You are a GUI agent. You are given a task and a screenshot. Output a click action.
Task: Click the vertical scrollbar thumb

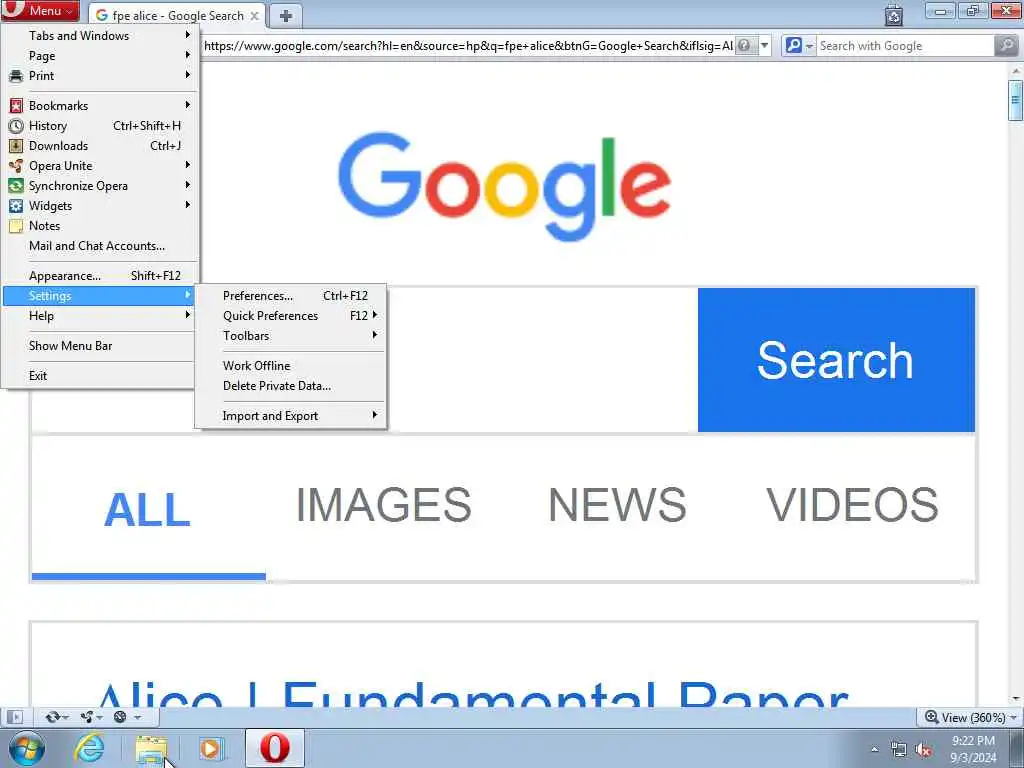1015,100
